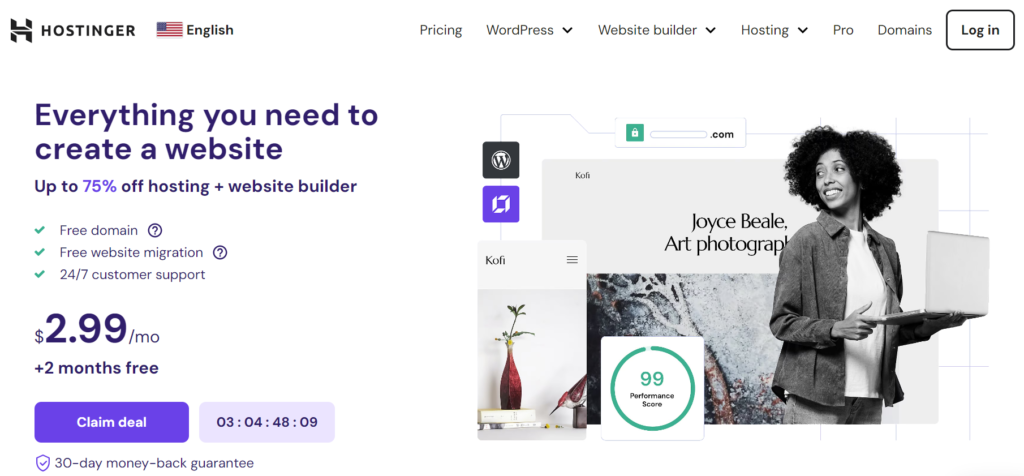Click the '75%' discount text
This screenshot has height=476, width=1024.
[x=99, y=187]
